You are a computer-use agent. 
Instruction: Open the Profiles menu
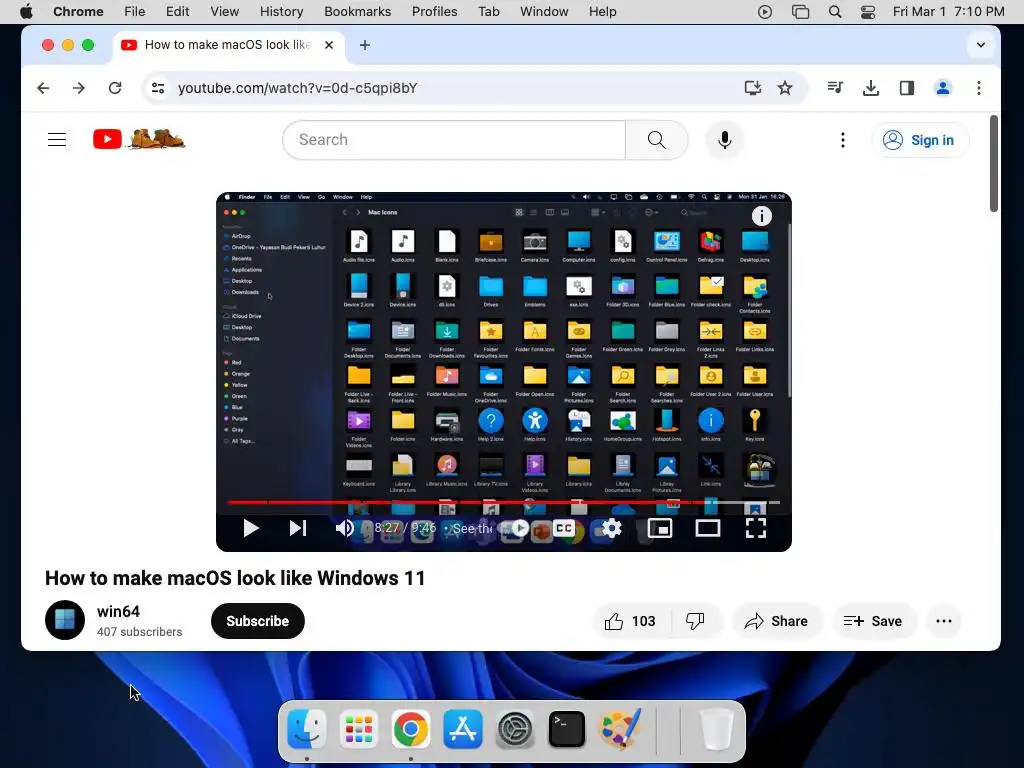(434, 11)
